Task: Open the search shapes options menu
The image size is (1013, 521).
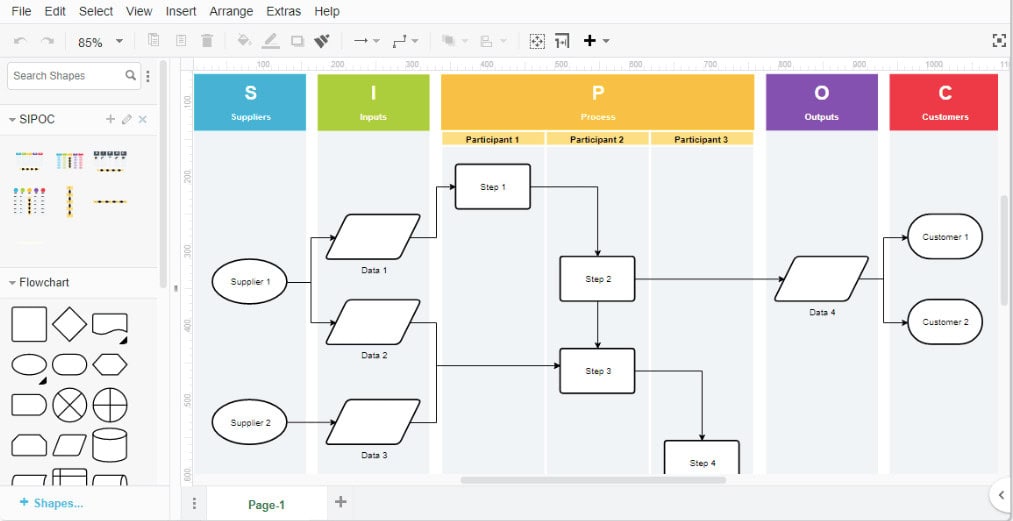Action: coord(147,76)
